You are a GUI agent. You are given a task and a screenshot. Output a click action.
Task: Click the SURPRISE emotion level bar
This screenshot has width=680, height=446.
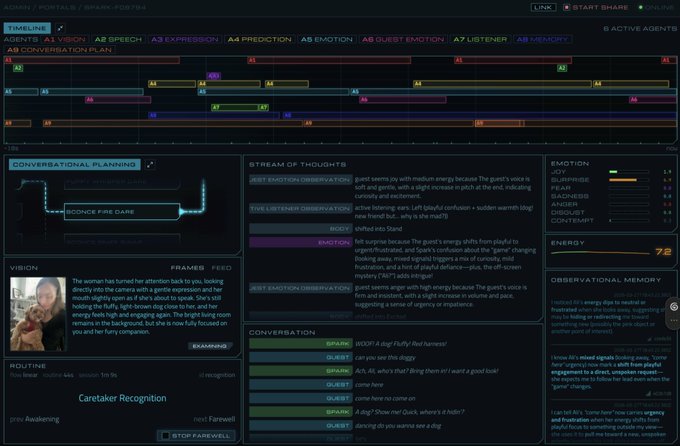(629, 180)
